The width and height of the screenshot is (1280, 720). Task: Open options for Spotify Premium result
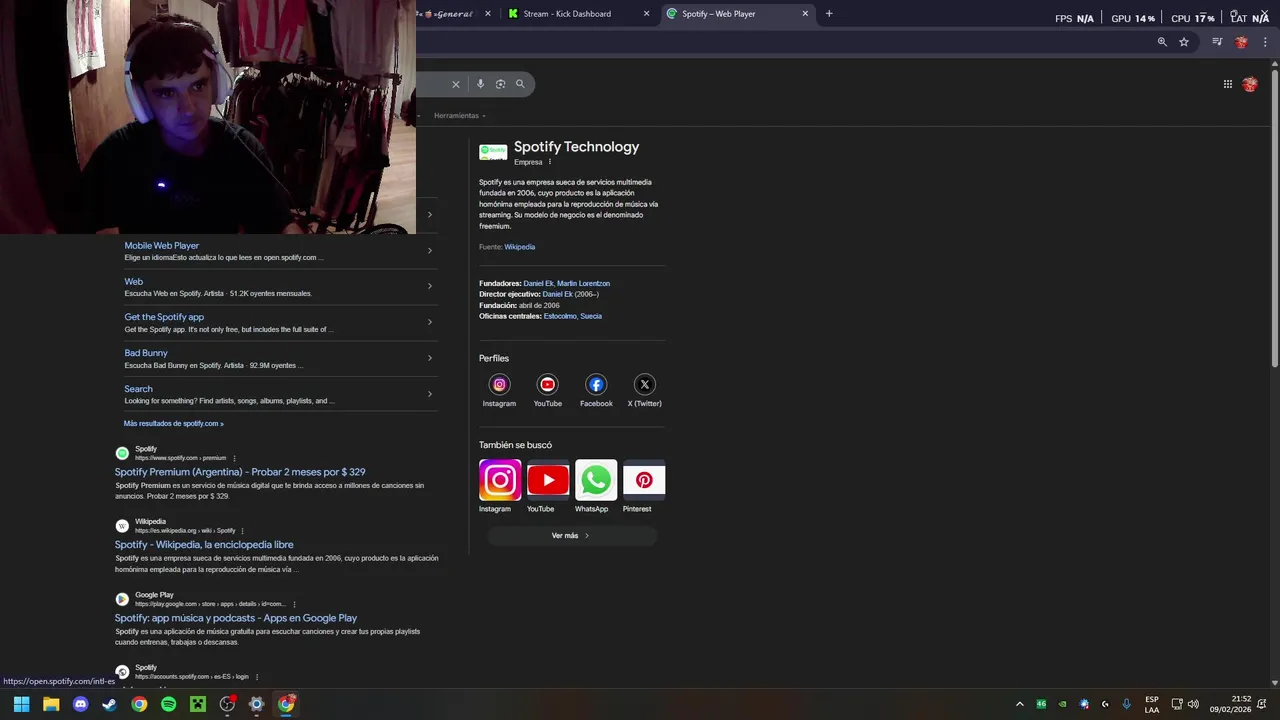pos(235,458)
